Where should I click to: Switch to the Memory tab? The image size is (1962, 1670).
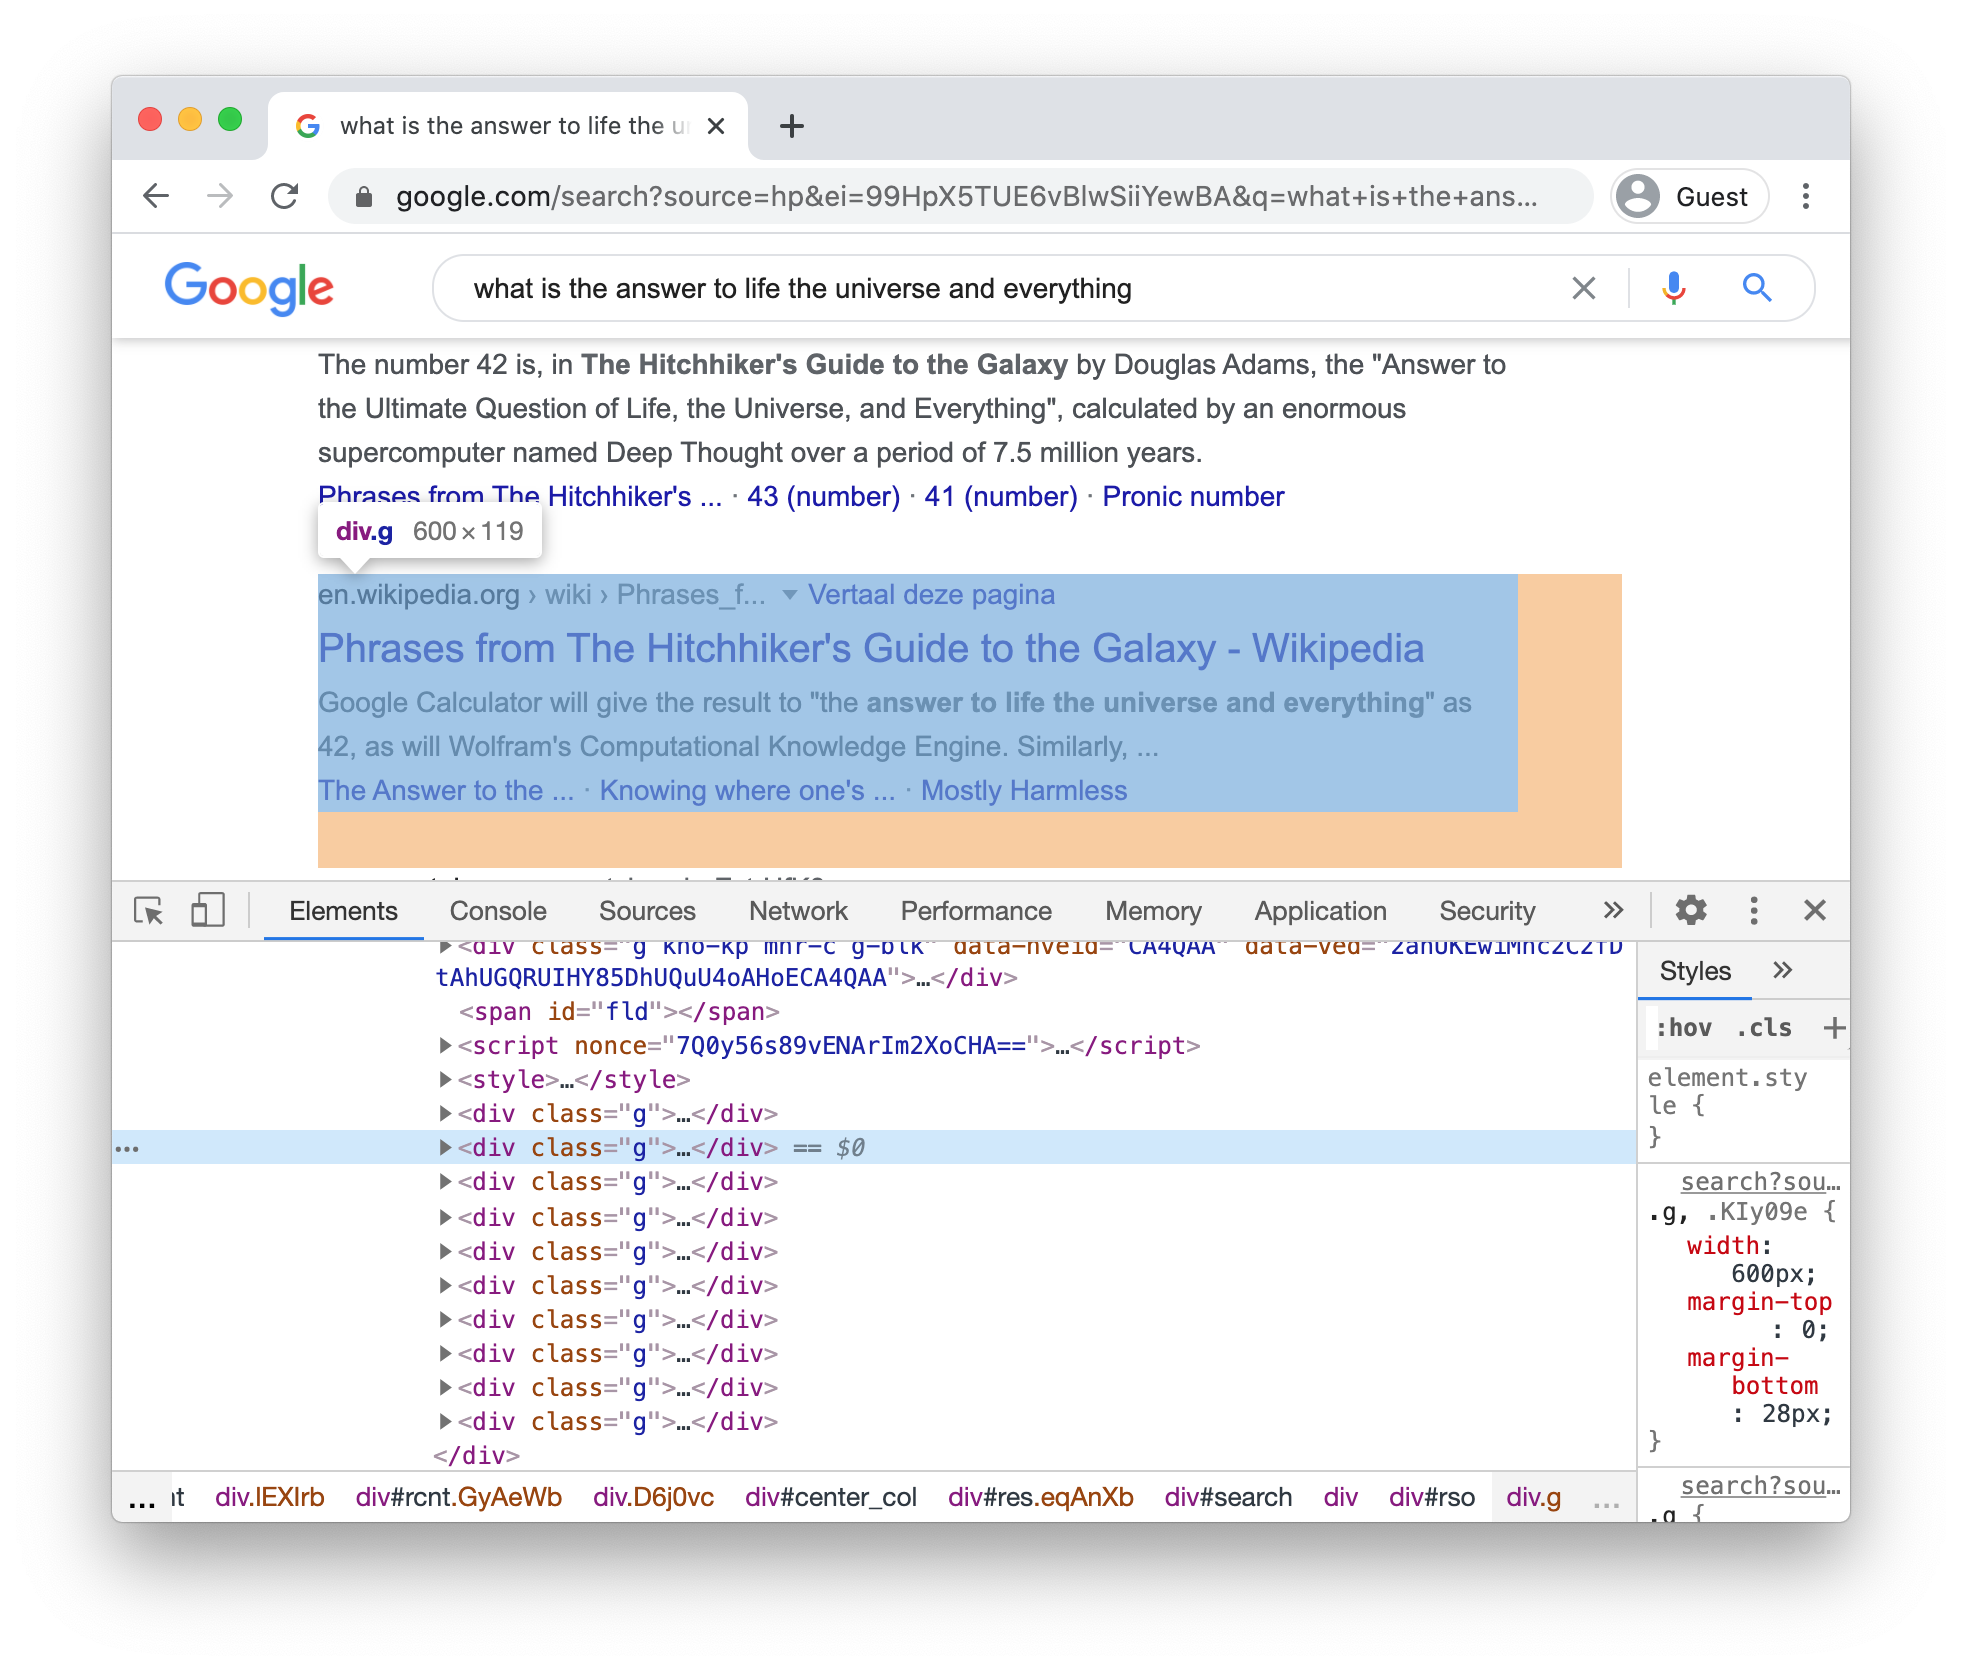(1153, 911)
